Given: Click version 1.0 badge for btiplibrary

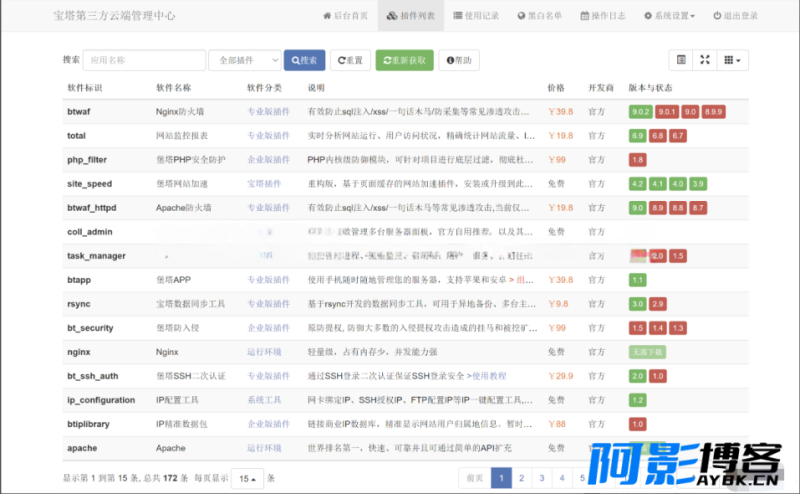Looking at the screenshot, I should click(x=638, y=424).
